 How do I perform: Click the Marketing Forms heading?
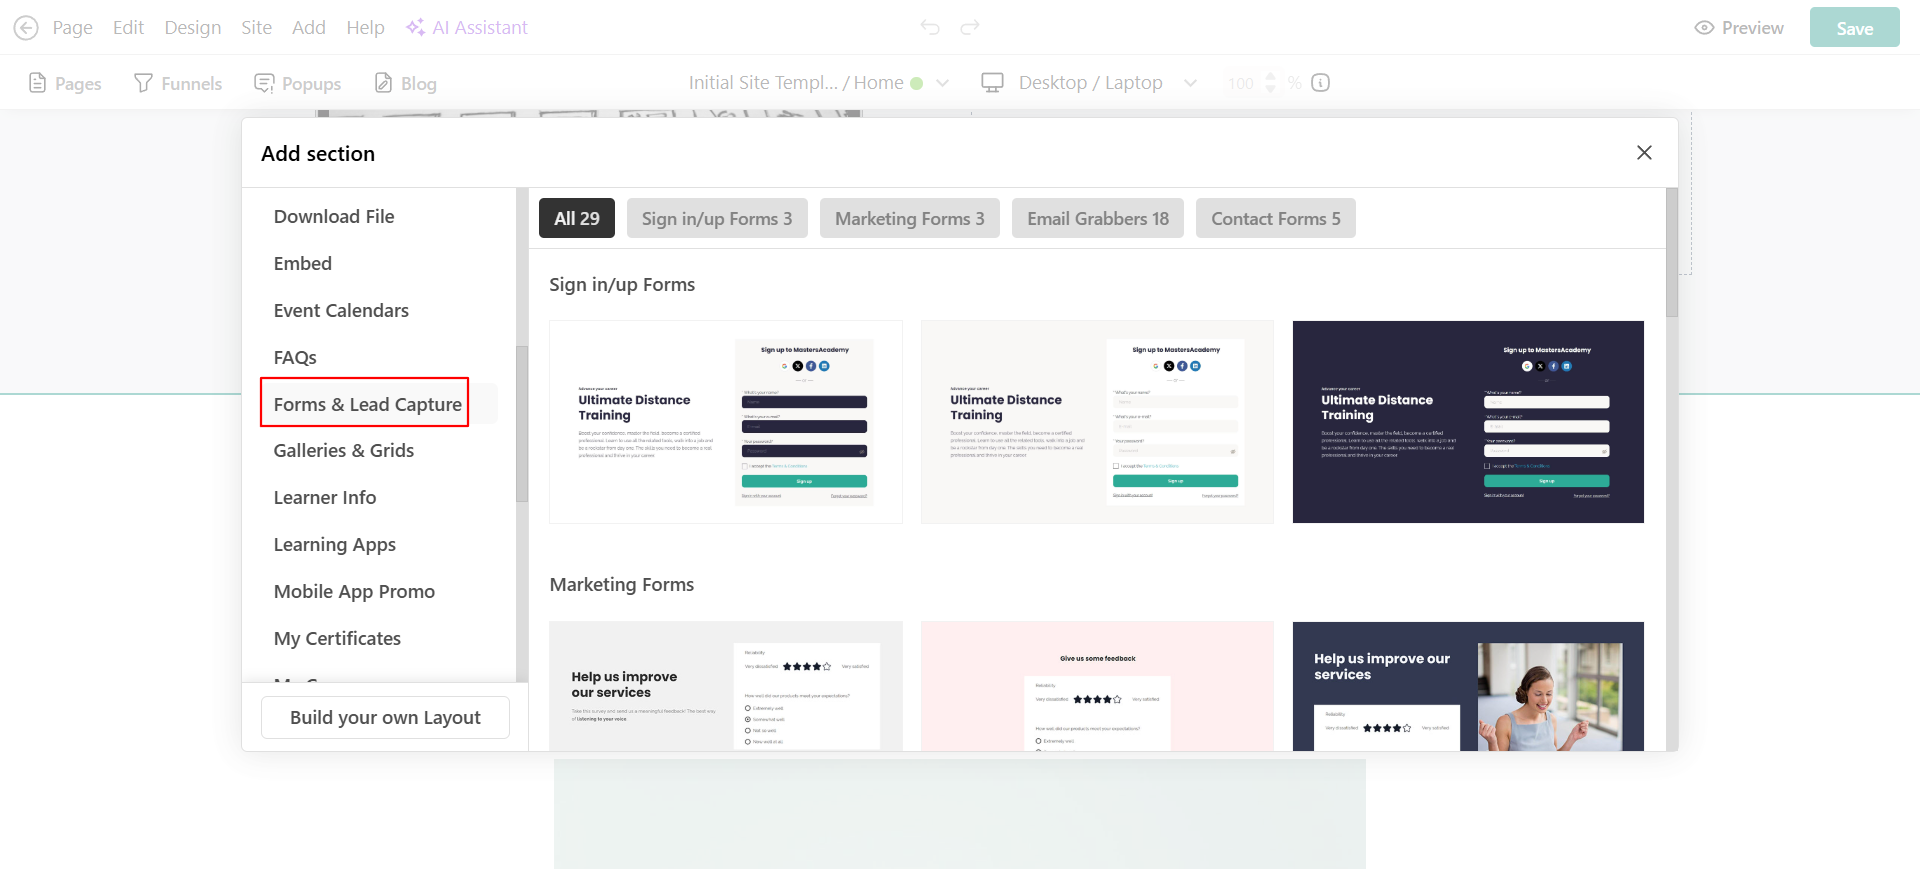(622, 585)
